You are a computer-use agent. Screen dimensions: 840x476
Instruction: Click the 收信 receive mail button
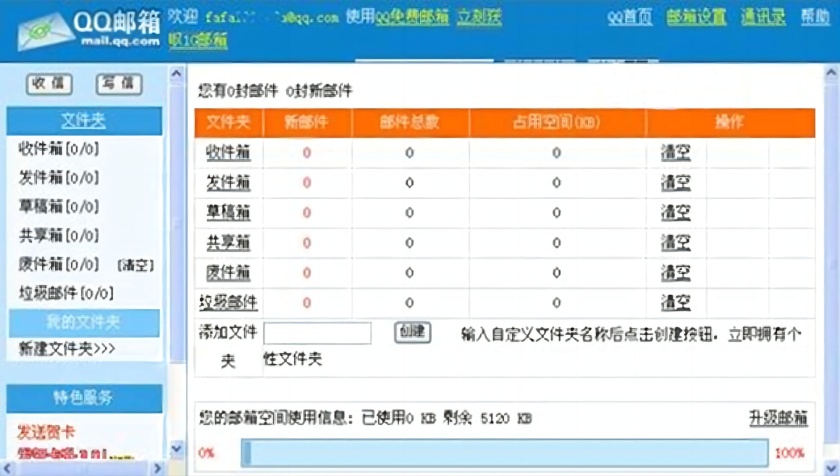tap(48, 84)
